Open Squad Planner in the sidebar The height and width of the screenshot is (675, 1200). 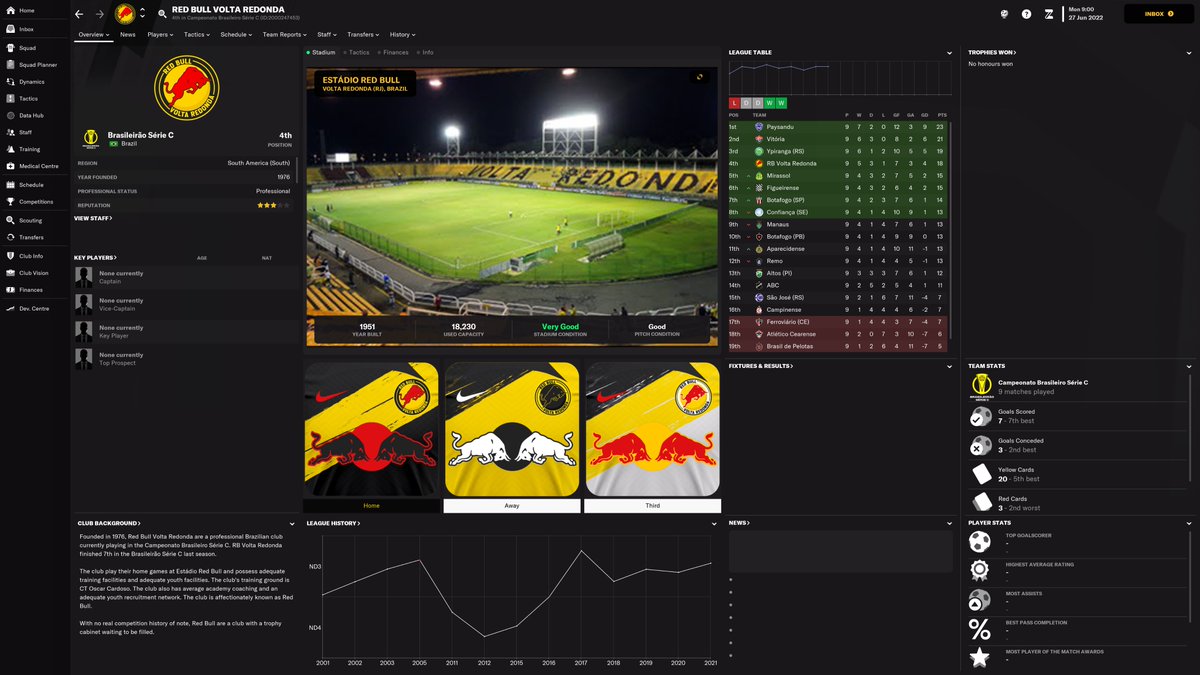click(x=37, y=65)
